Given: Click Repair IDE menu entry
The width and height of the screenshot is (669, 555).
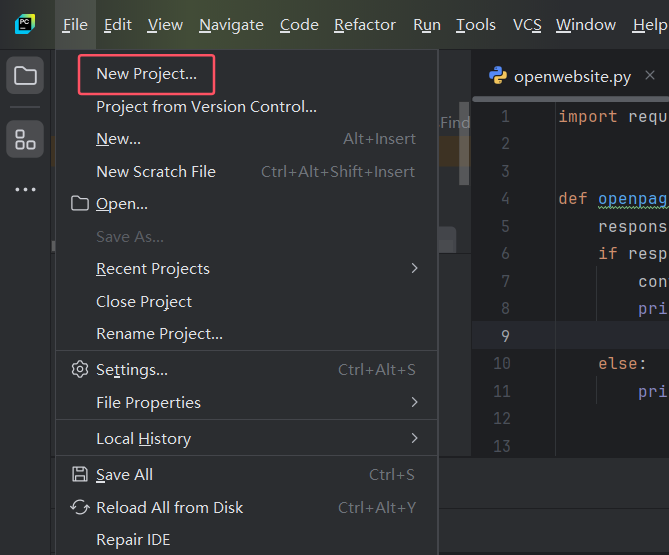Looking at the screenshot, I should tap(133, 540).
